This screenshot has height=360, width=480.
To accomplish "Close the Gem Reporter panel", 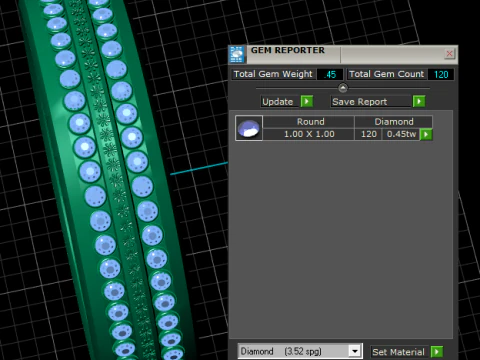I will tap(449, 53).
